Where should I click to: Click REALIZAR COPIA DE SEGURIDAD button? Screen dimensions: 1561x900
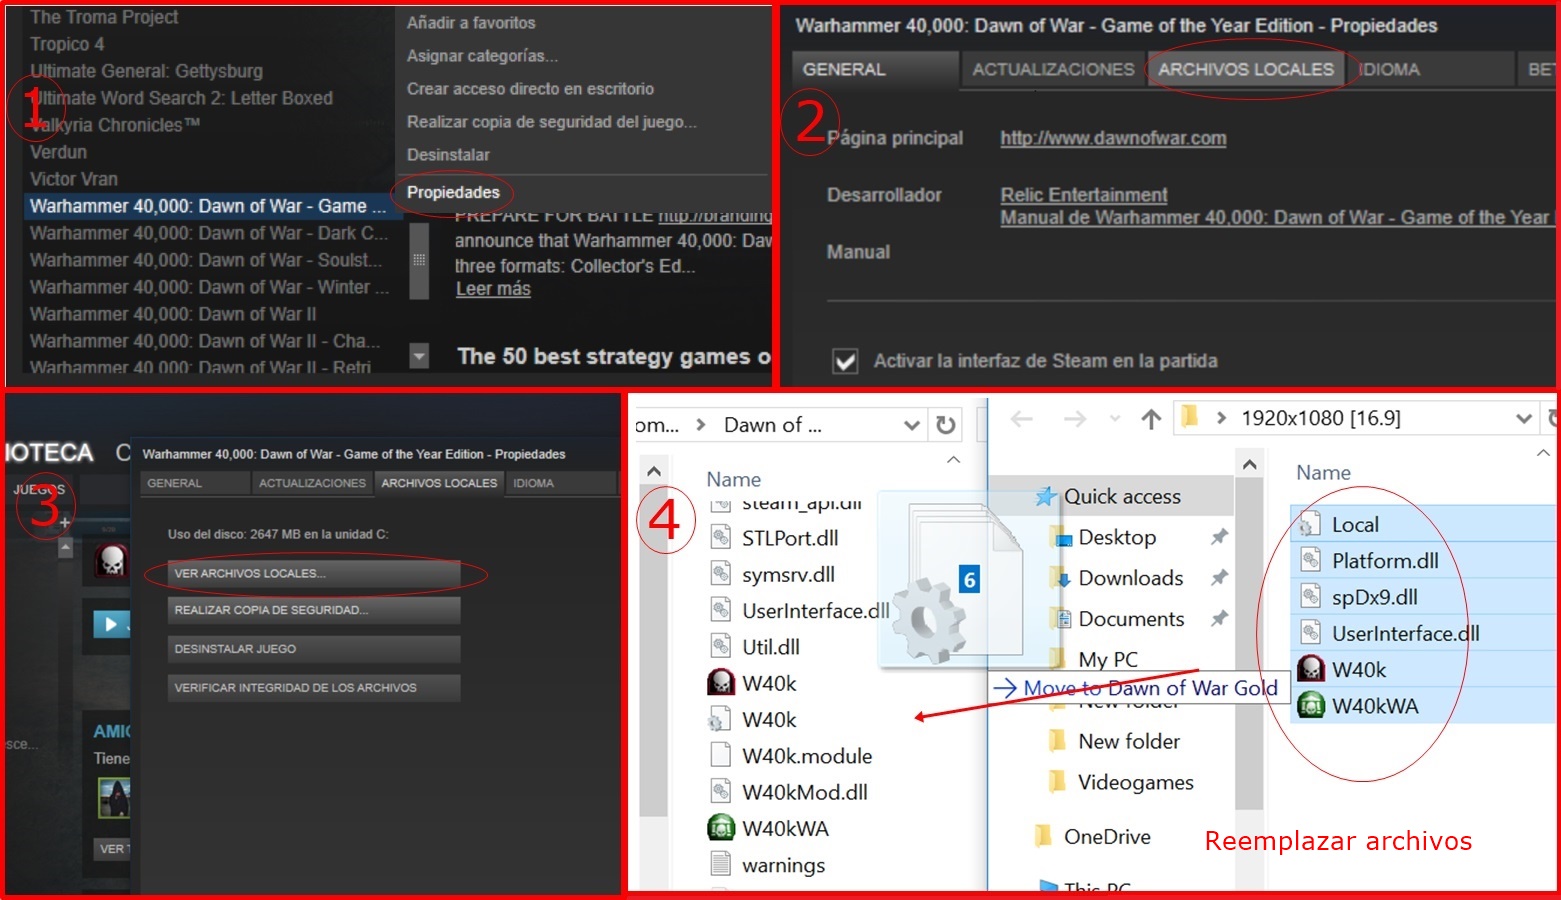point(314,610)
